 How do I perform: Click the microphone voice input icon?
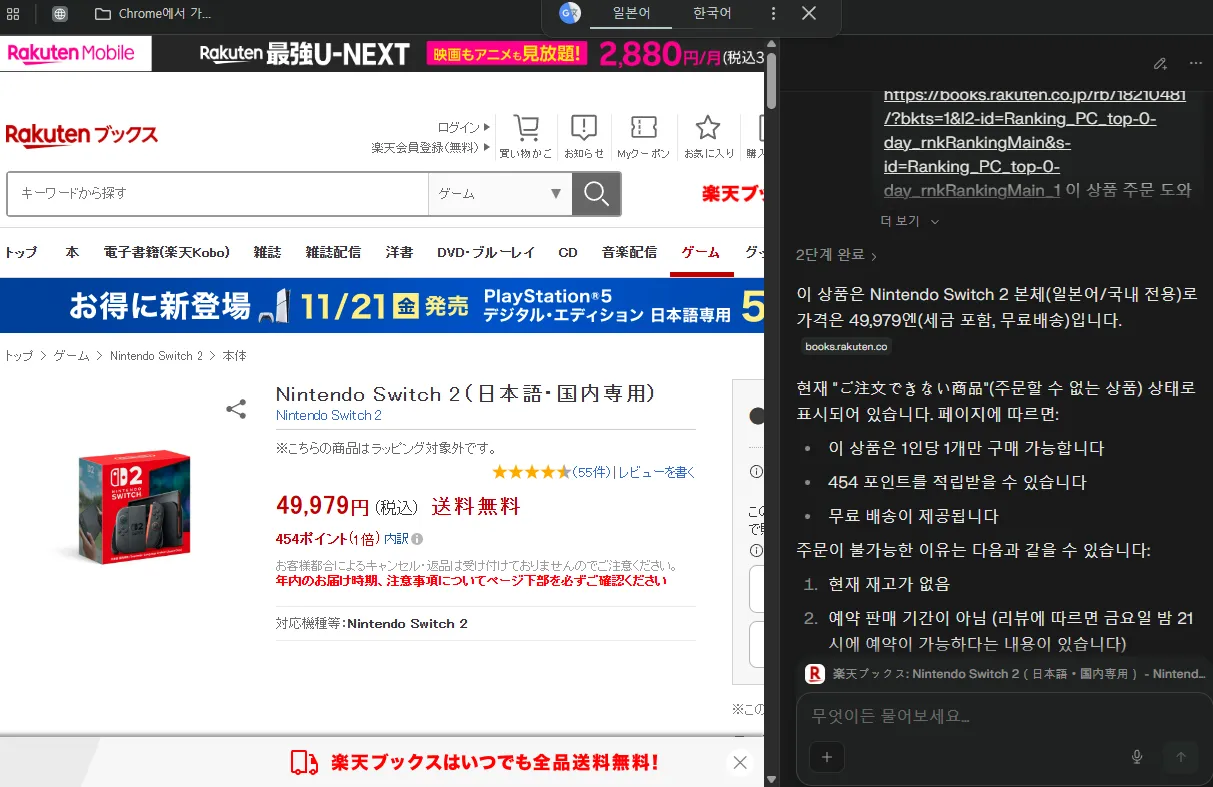[x=1136, y=757]
